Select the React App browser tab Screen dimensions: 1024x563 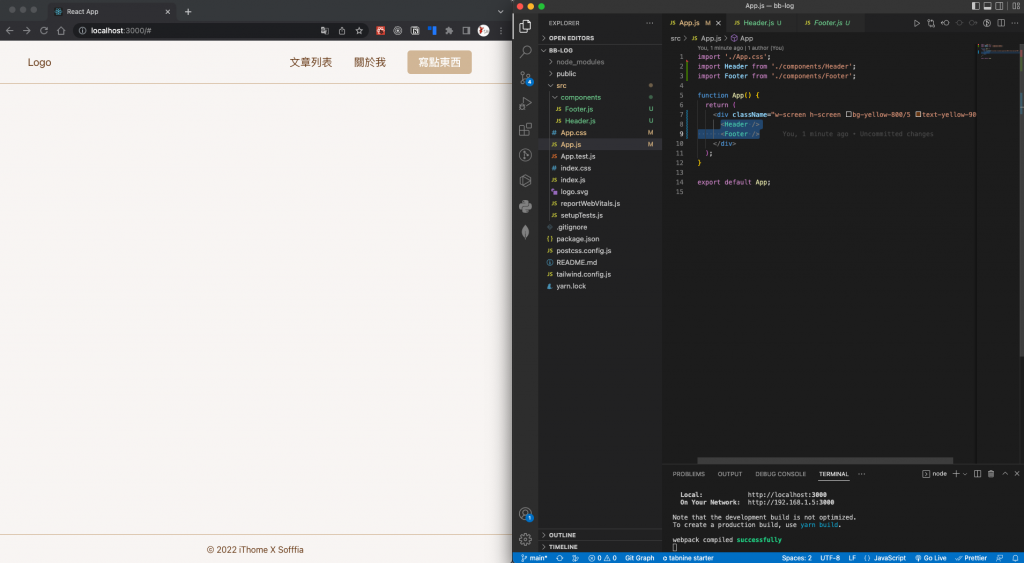[111, 12]
